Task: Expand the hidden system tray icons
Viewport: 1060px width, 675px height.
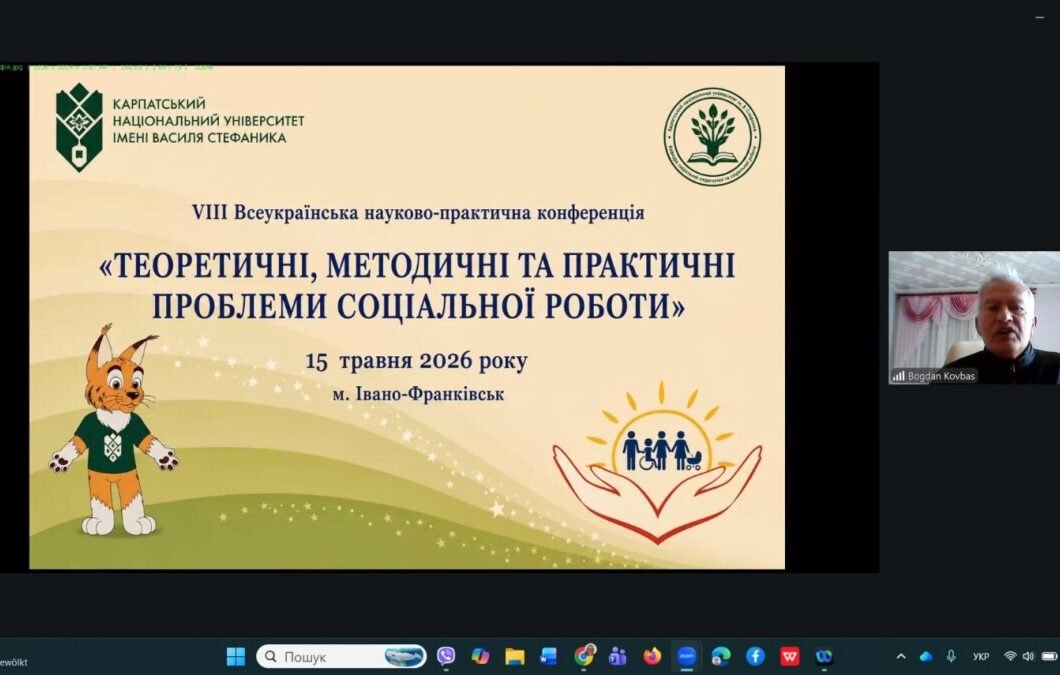Action: [900, 656]
